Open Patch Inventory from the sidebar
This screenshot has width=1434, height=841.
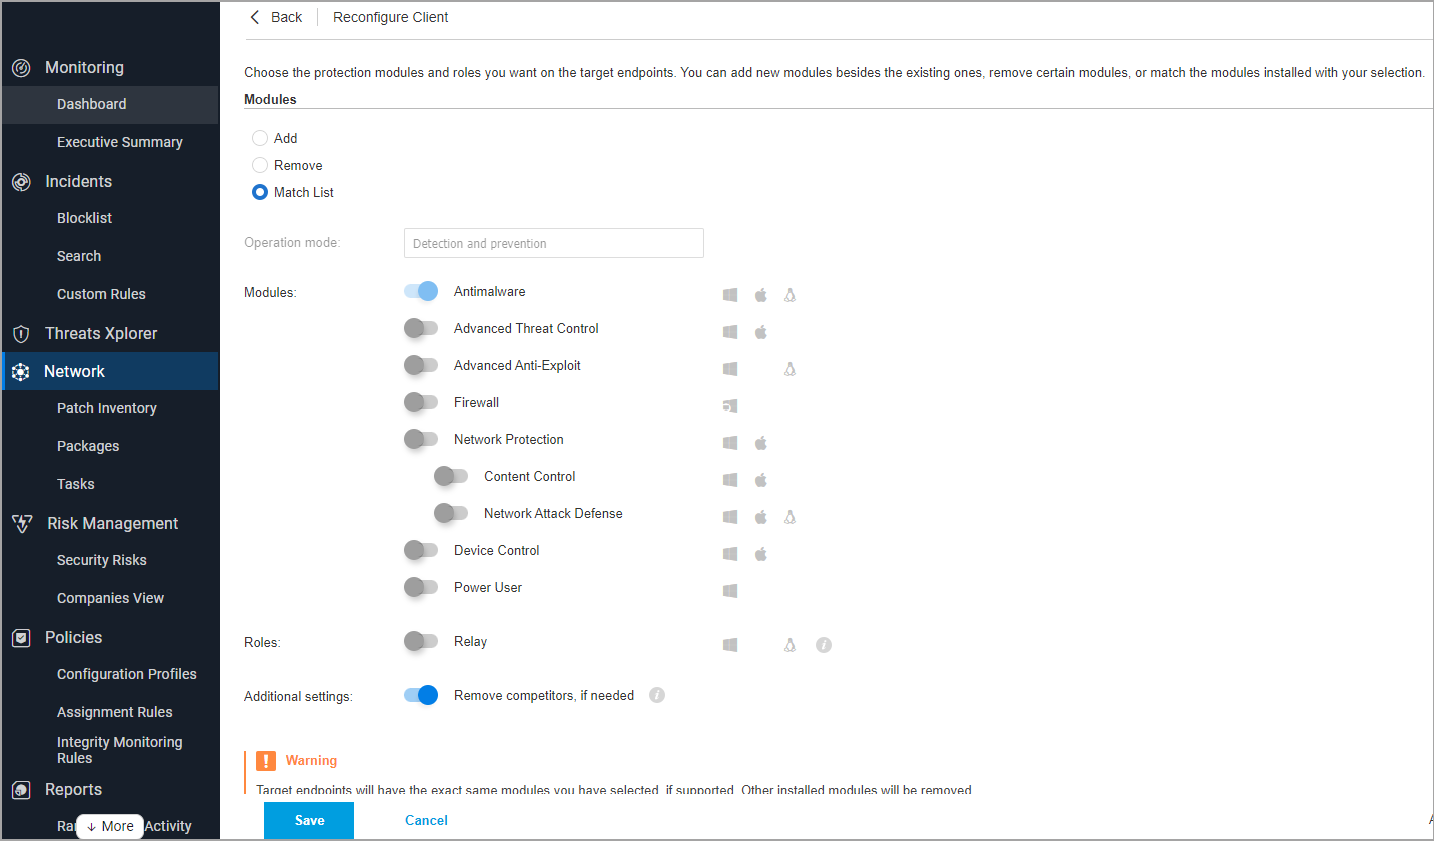(106, 408)
